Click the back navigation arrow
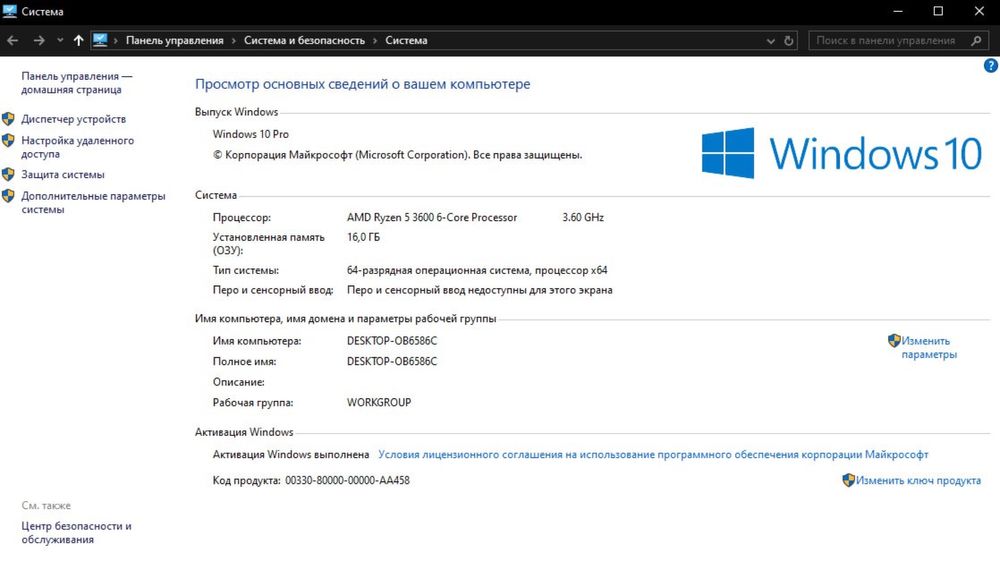 12,40
